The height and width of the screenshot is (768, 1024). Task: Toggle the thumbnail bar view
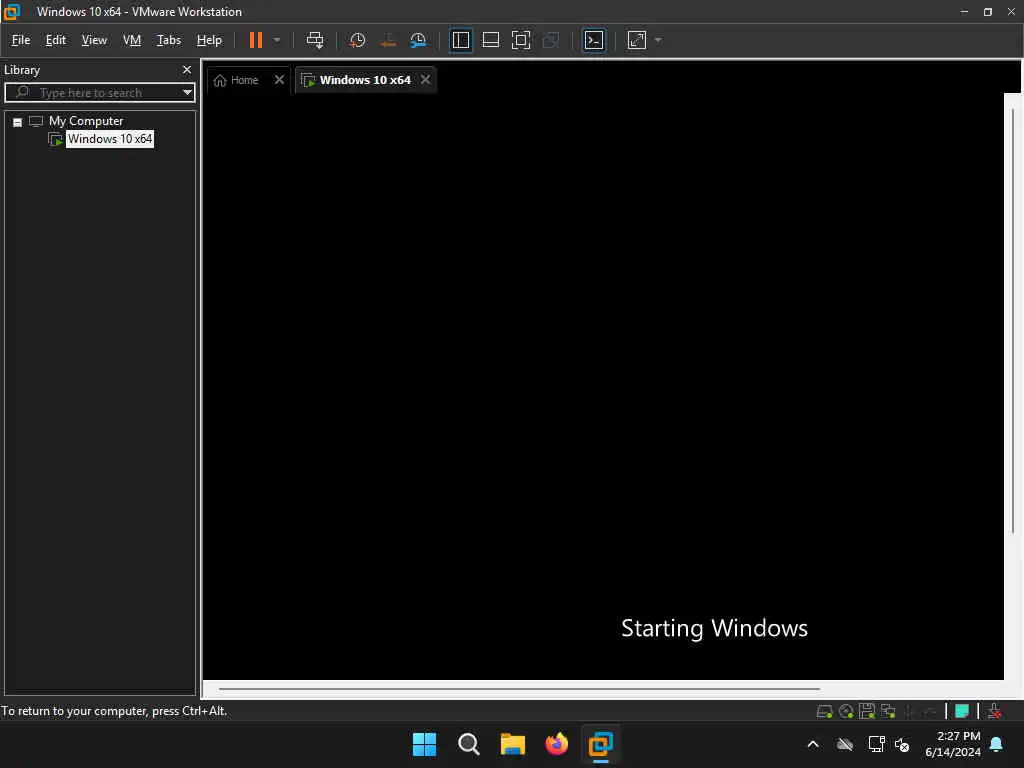pyautogui.click(x=490, y=40)
